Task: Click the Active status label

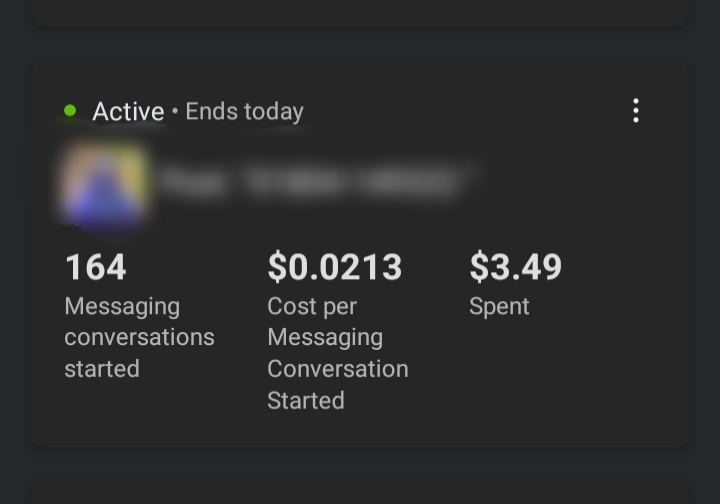Action: click(128, 112)
